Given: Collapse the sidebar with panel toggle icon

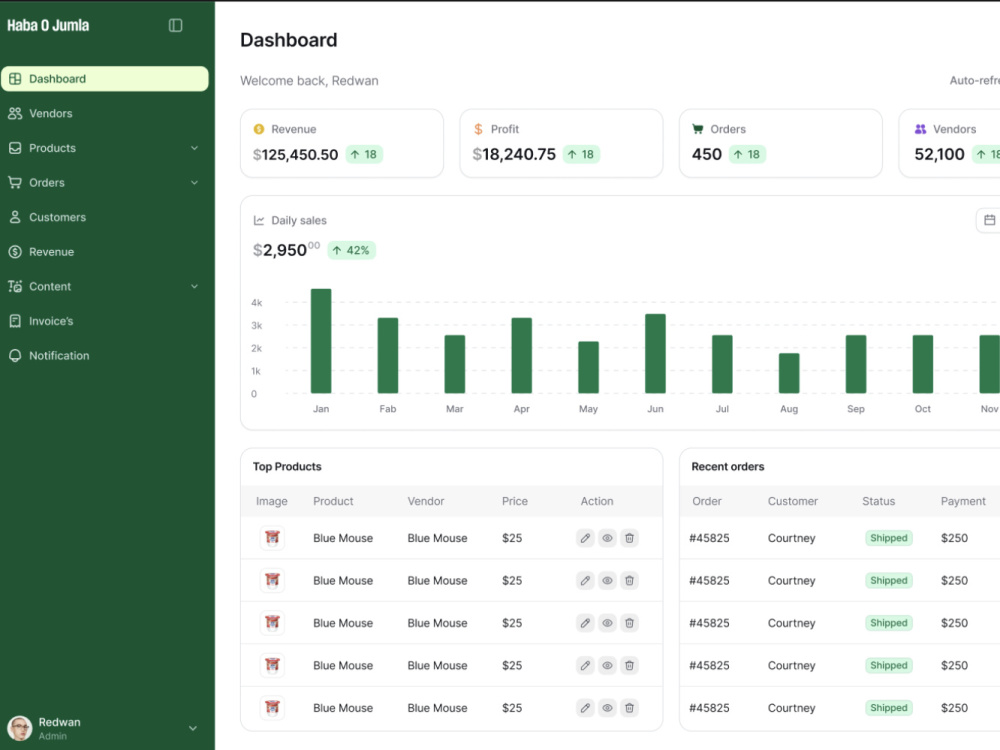Looking at the screenshot, I should pos(175,26).
